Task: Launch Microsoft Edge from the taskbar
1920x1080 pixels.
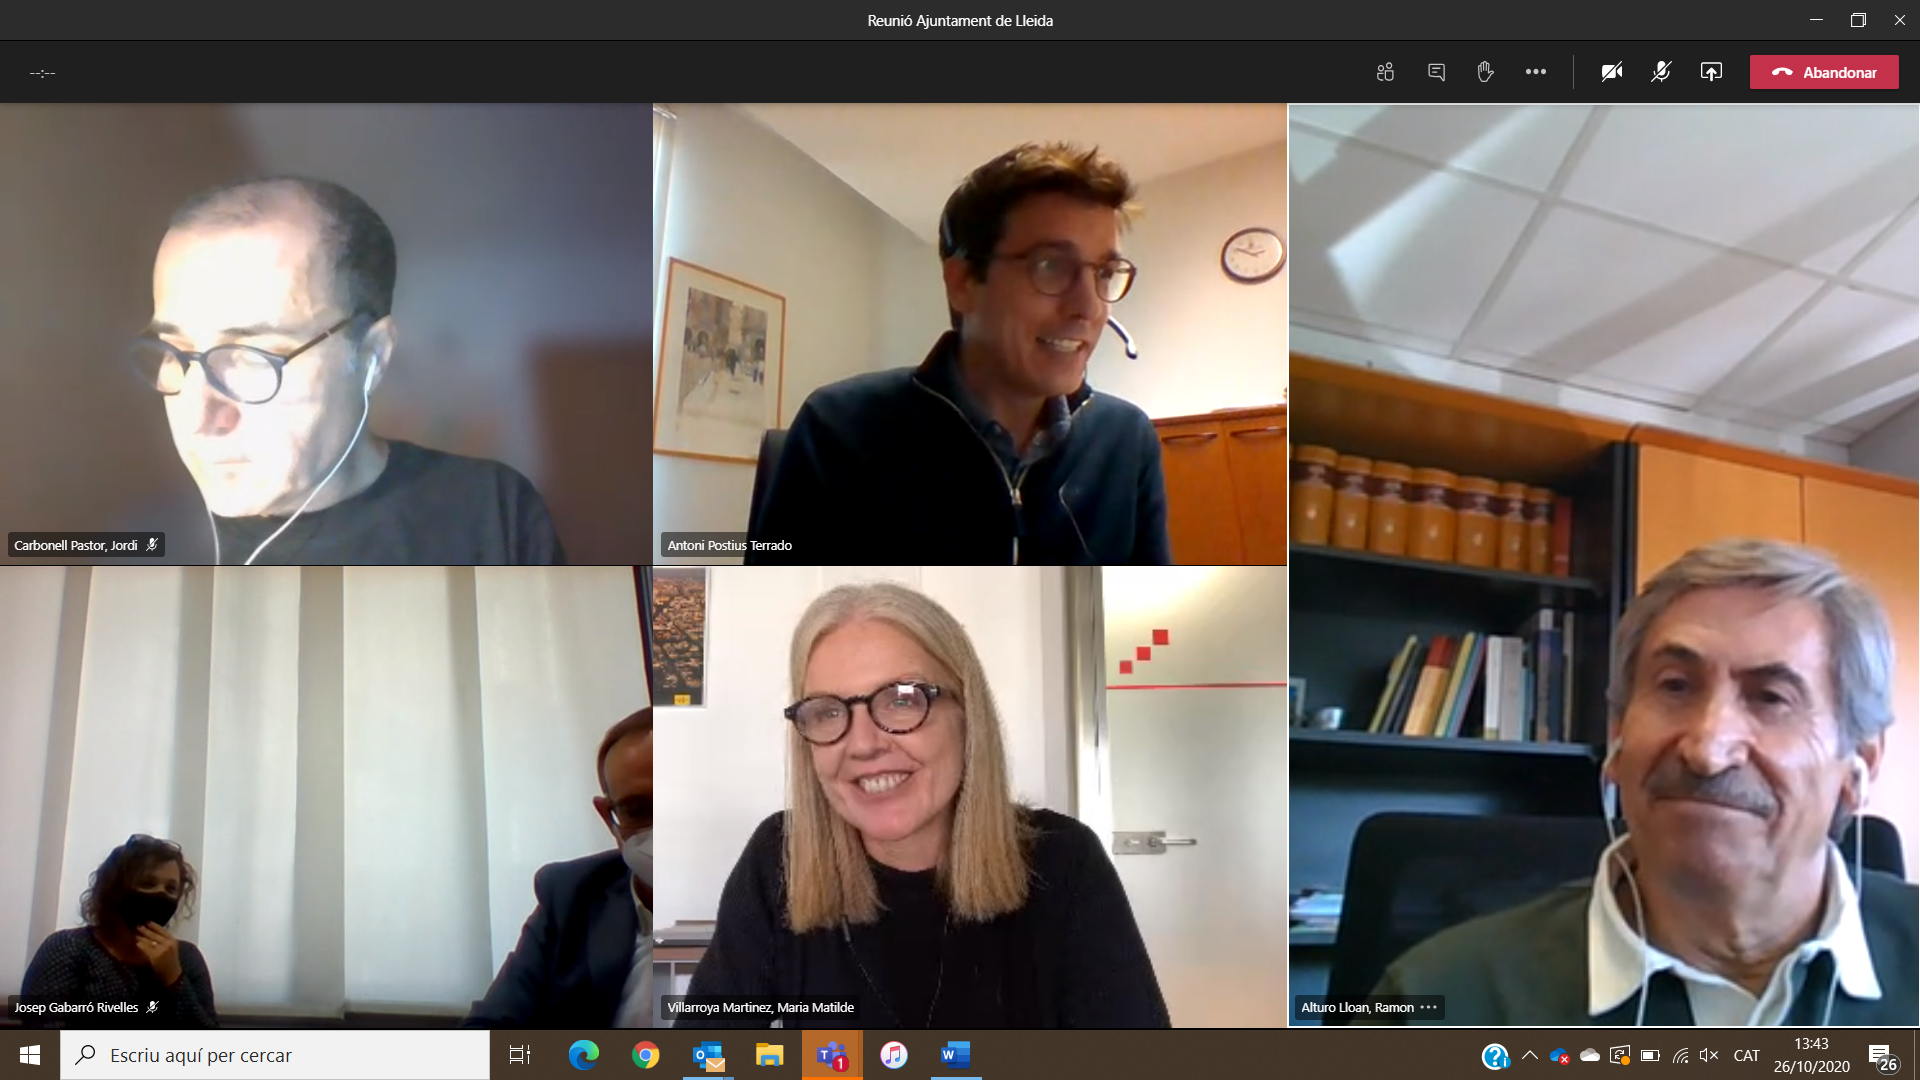Action: coord(584,1055)
